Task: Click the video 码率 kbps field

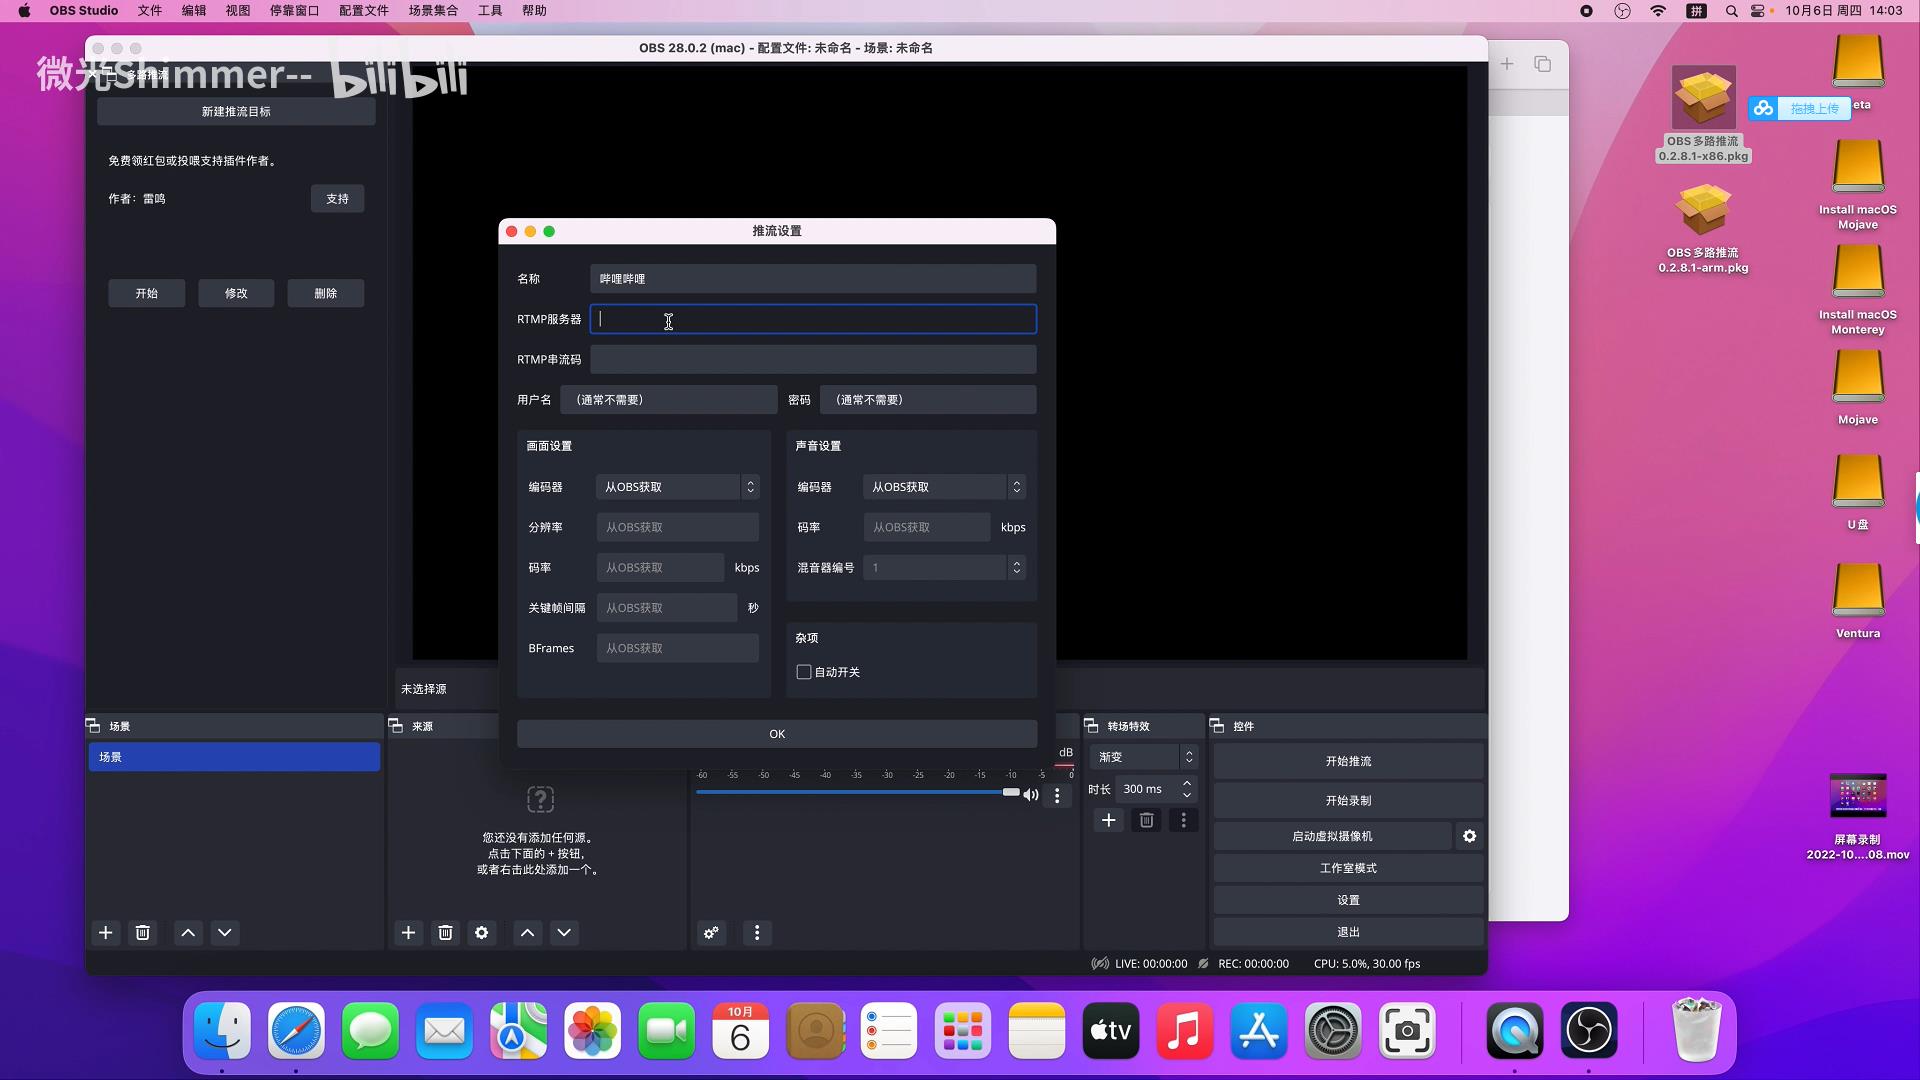Action: click(x=660, y=567)
